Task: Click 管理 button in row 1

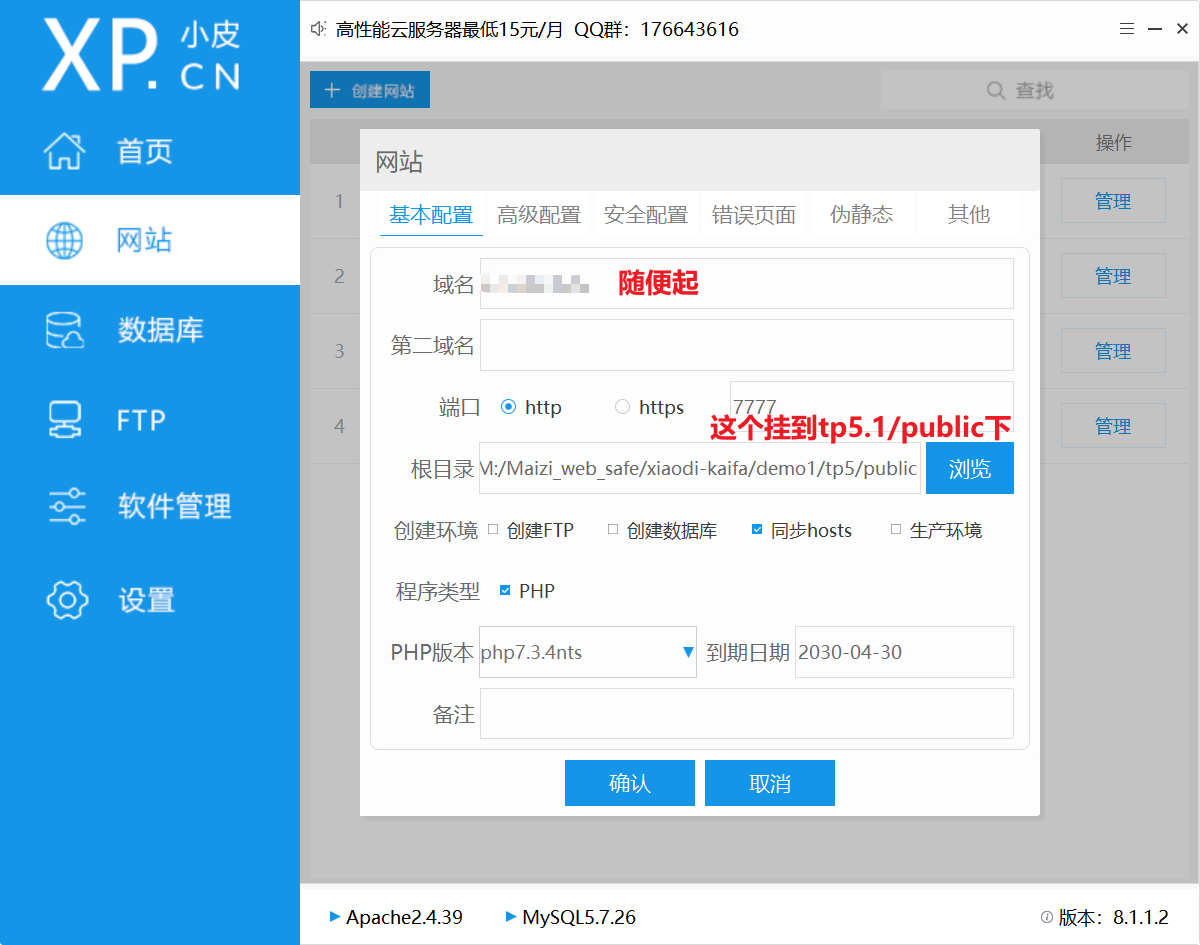Action: pos(1113,201)
